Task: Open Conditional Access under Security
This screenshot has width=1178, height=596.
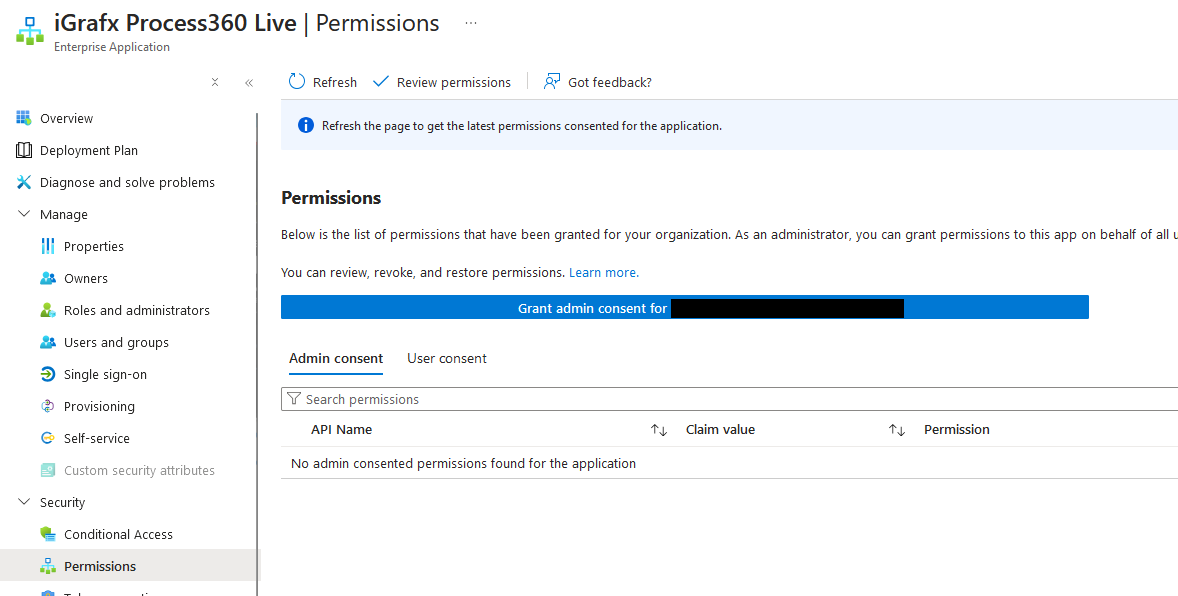Action: click(x=119, y=533)
